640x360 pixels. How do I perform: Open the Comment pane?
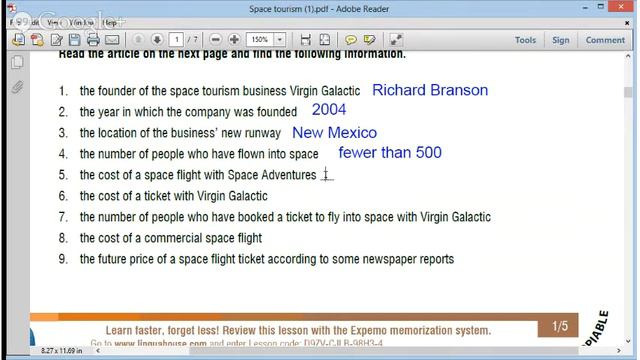(x=605, y=40)
